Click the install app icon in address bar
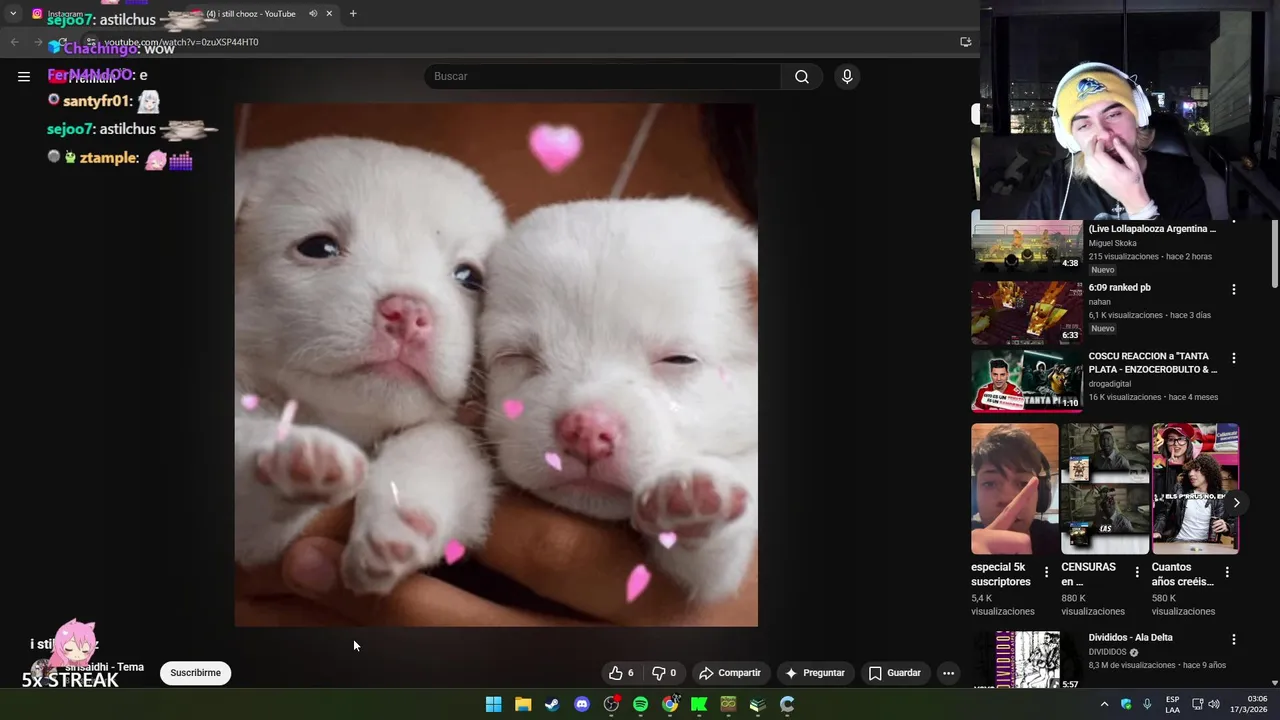1280x720 pixels. pyautogui.click(x=965, y=42)
